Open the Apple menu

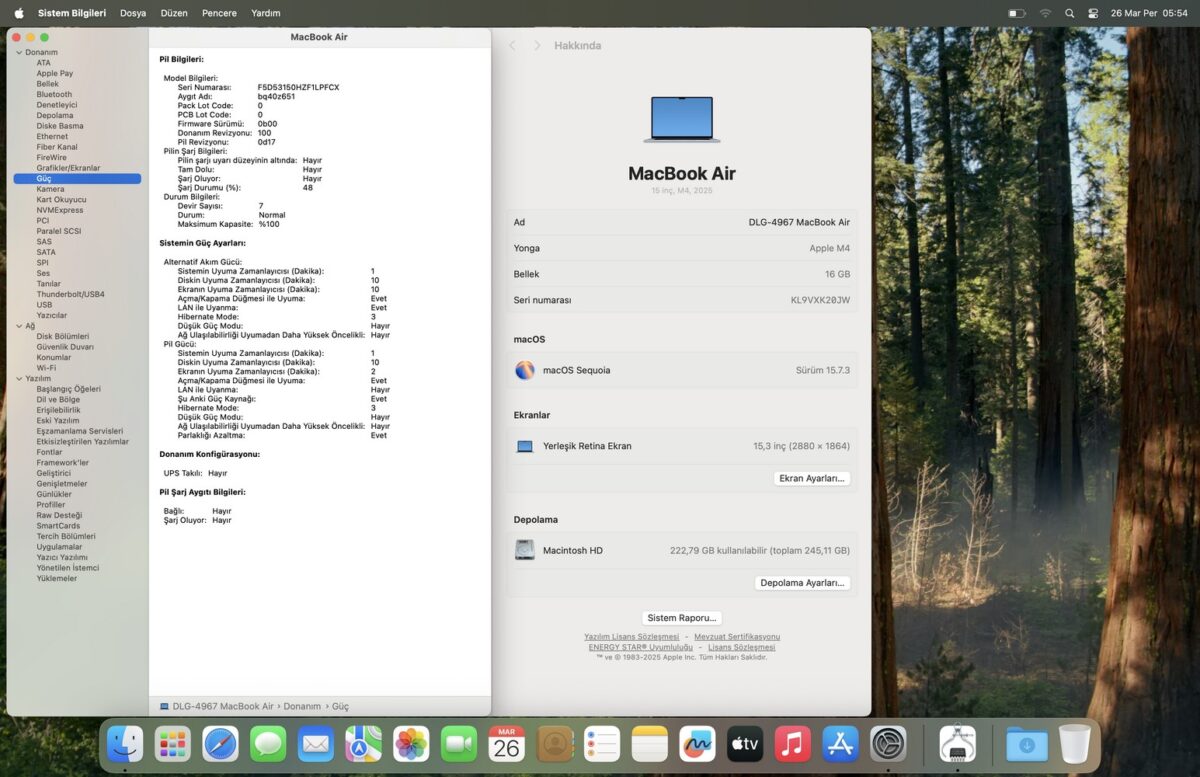pos(18,13)
